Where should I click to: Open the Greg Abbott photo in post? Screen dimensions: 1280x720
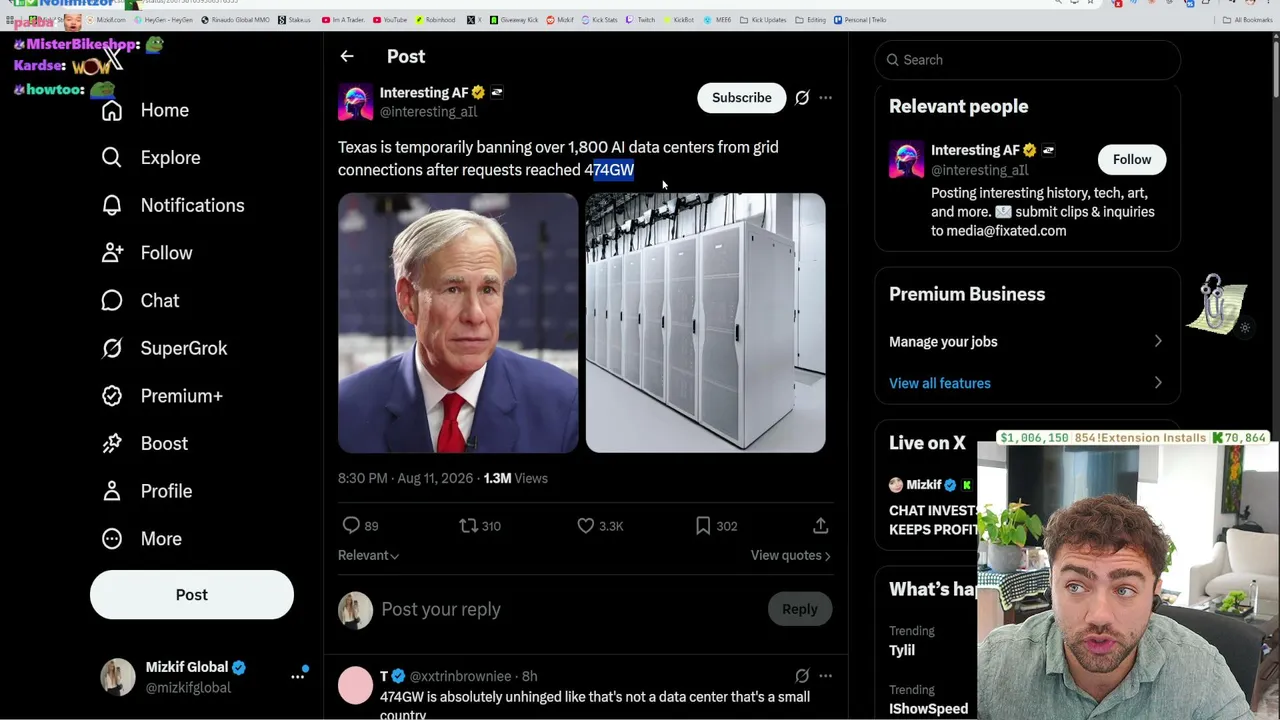[458, 323]
